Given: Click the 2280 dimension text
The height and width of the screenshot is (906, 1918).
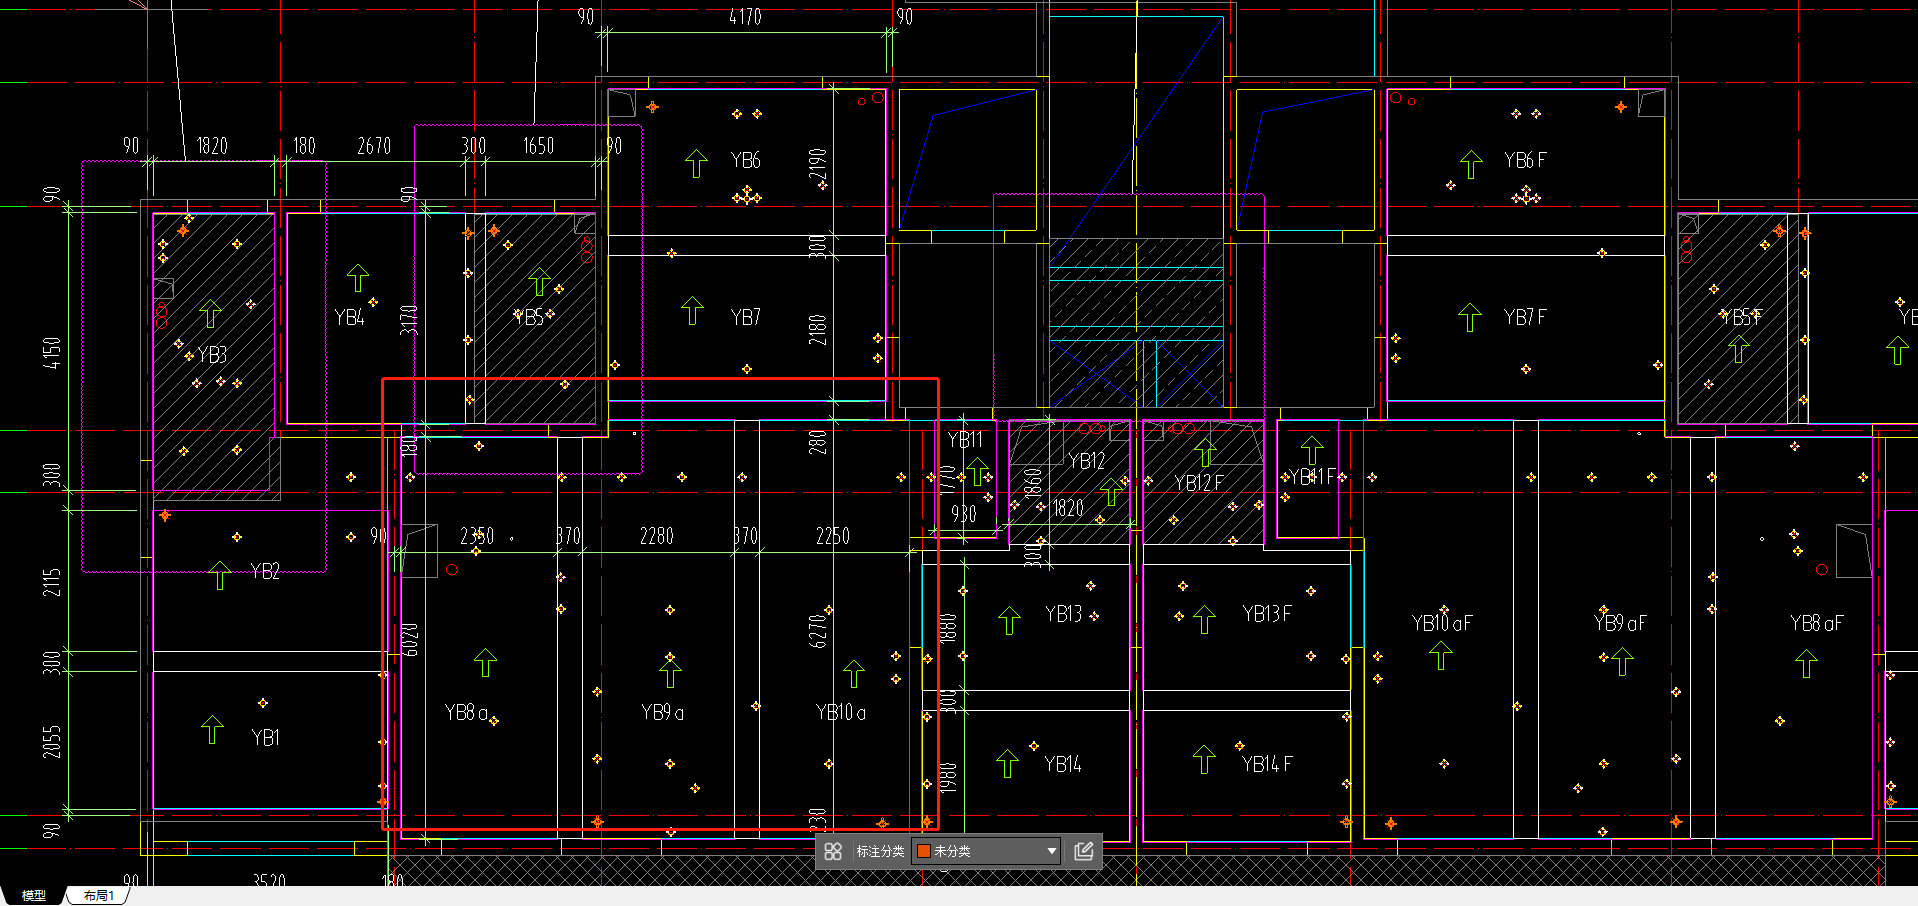Looking at the screenshot, I should pos(657,536).
